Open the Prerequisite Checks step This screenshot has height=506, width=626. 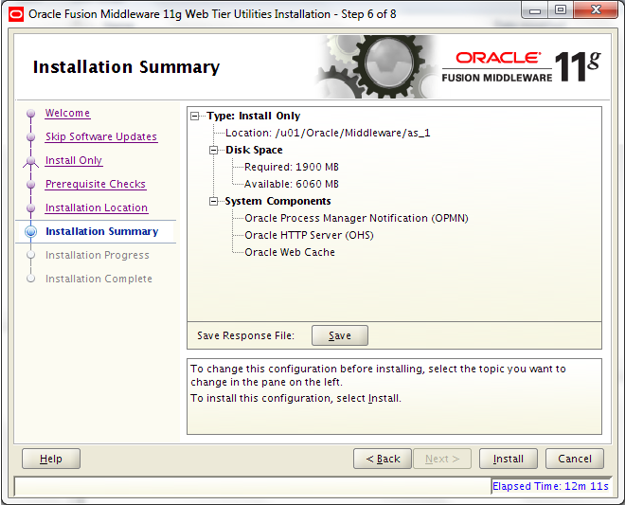click(95, 184)
